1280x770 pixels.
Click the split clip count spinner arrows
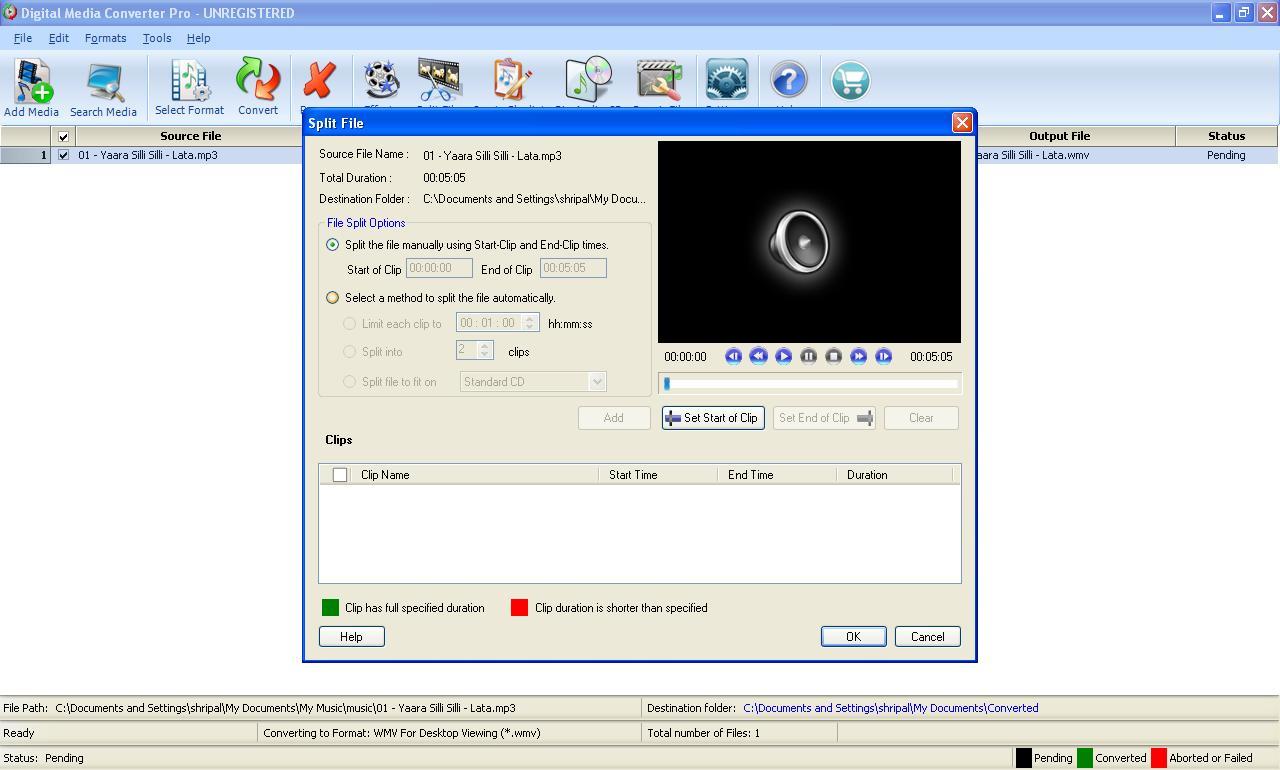click(485, 350)
